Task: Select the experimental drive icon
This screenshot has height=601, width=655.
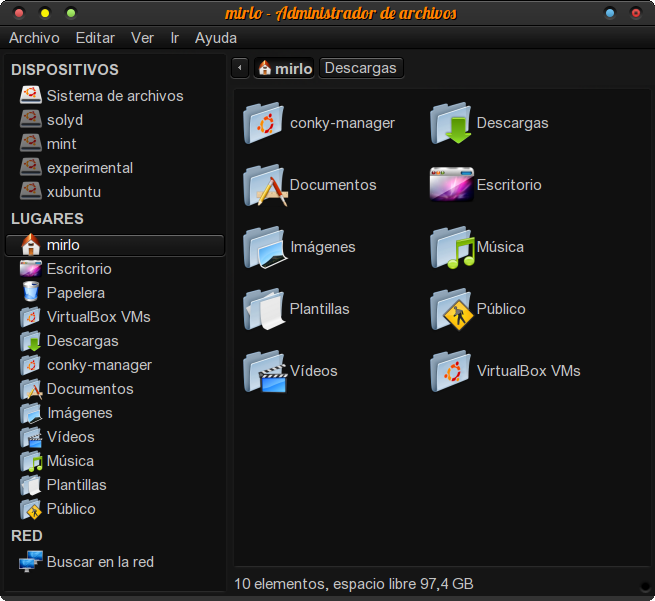Action: [x=31, y=167]
